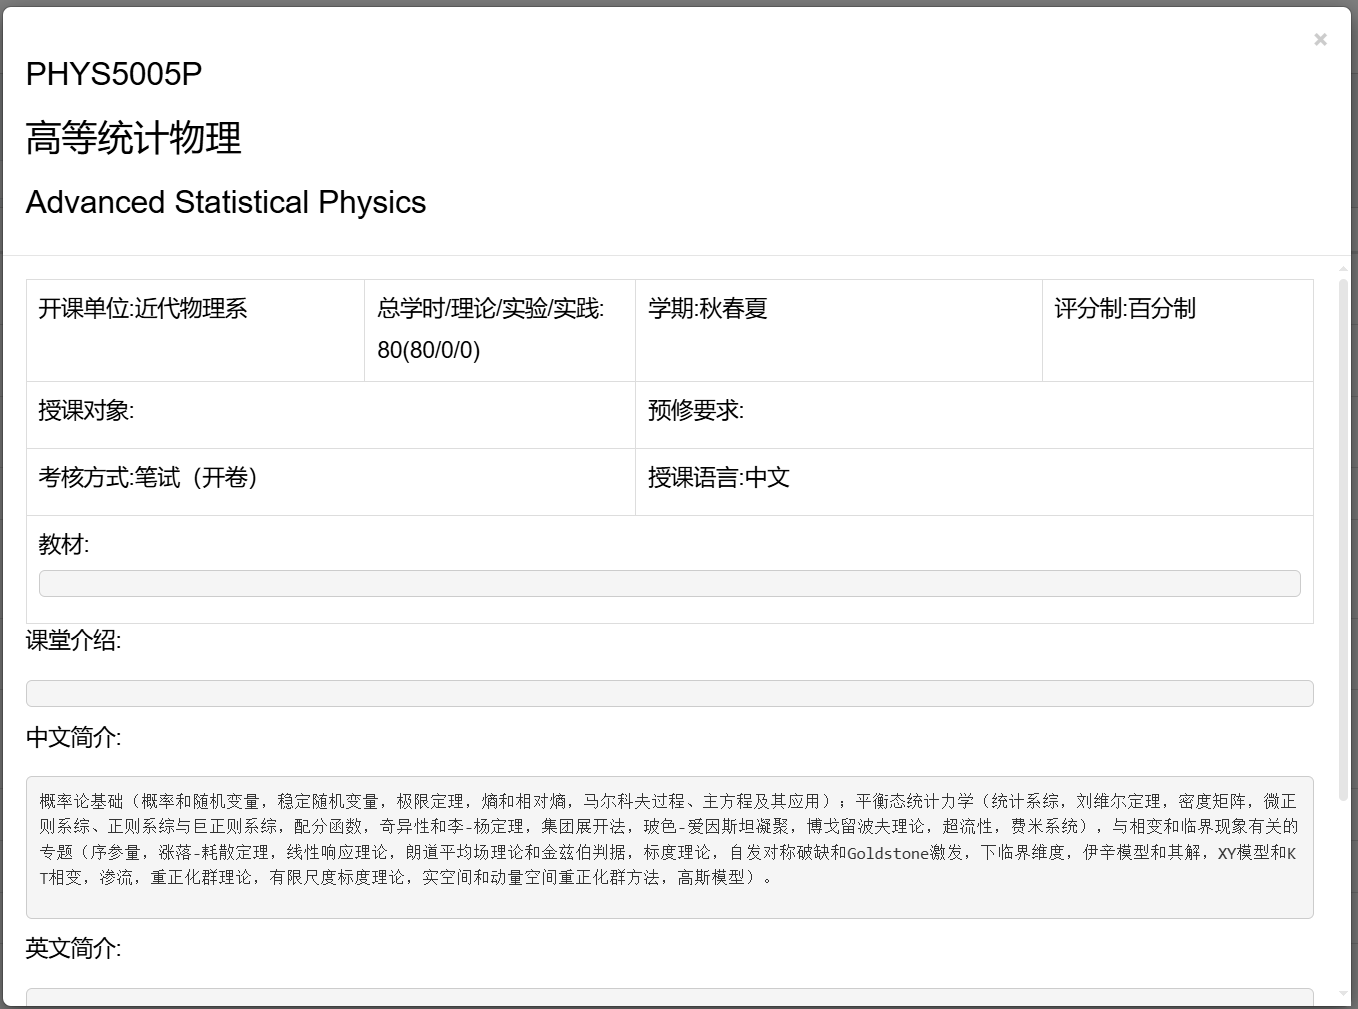Click the 学期:秋春夏 cell
Screen dimensions: 1358x1009
tap(838, 330)
